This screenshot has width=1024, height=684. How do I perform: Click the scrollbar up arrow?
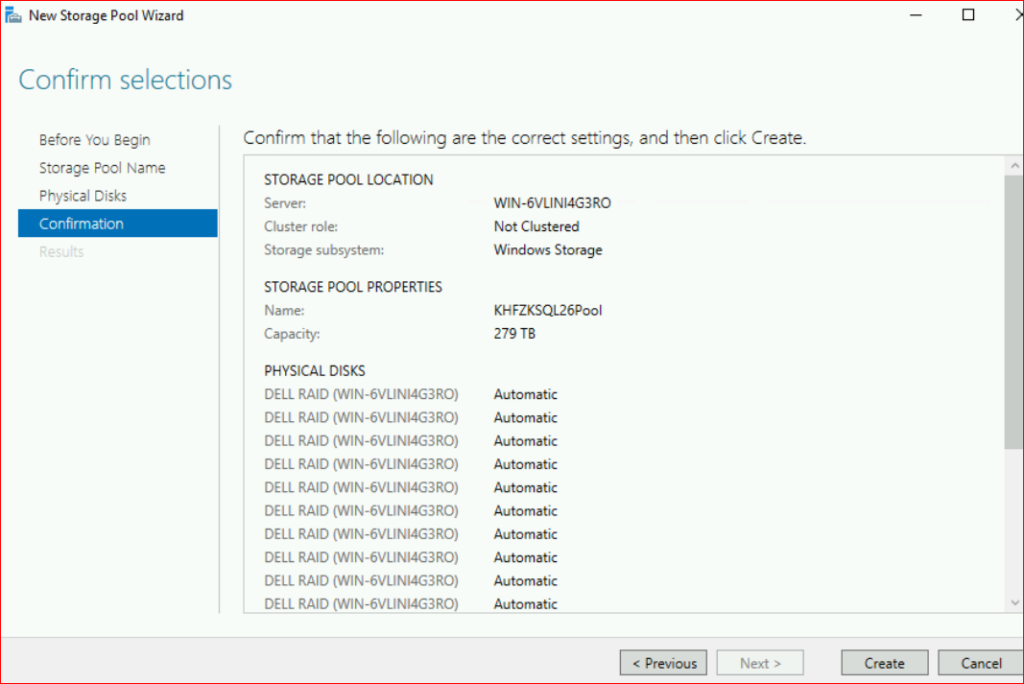click(x=1014, y=165)
